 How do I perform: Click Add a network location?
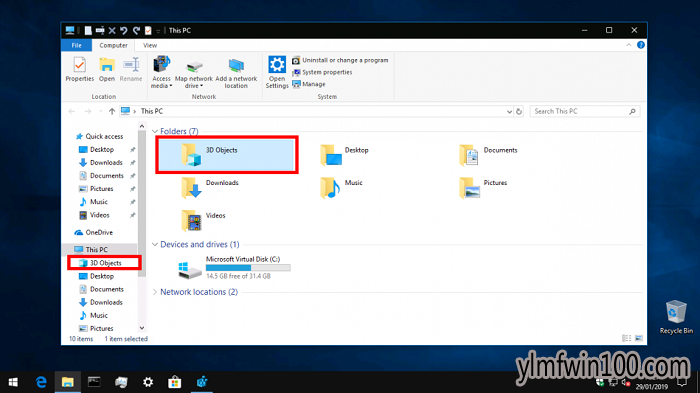pos(236,72)
